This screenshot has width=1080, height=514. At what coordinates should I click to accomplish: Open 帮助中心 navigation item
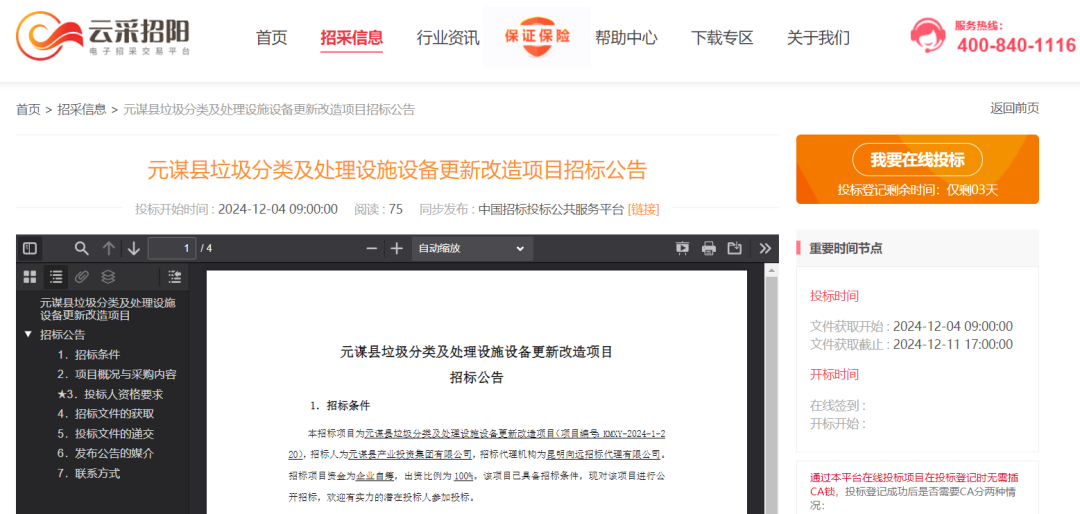click(x=626, y=37)
